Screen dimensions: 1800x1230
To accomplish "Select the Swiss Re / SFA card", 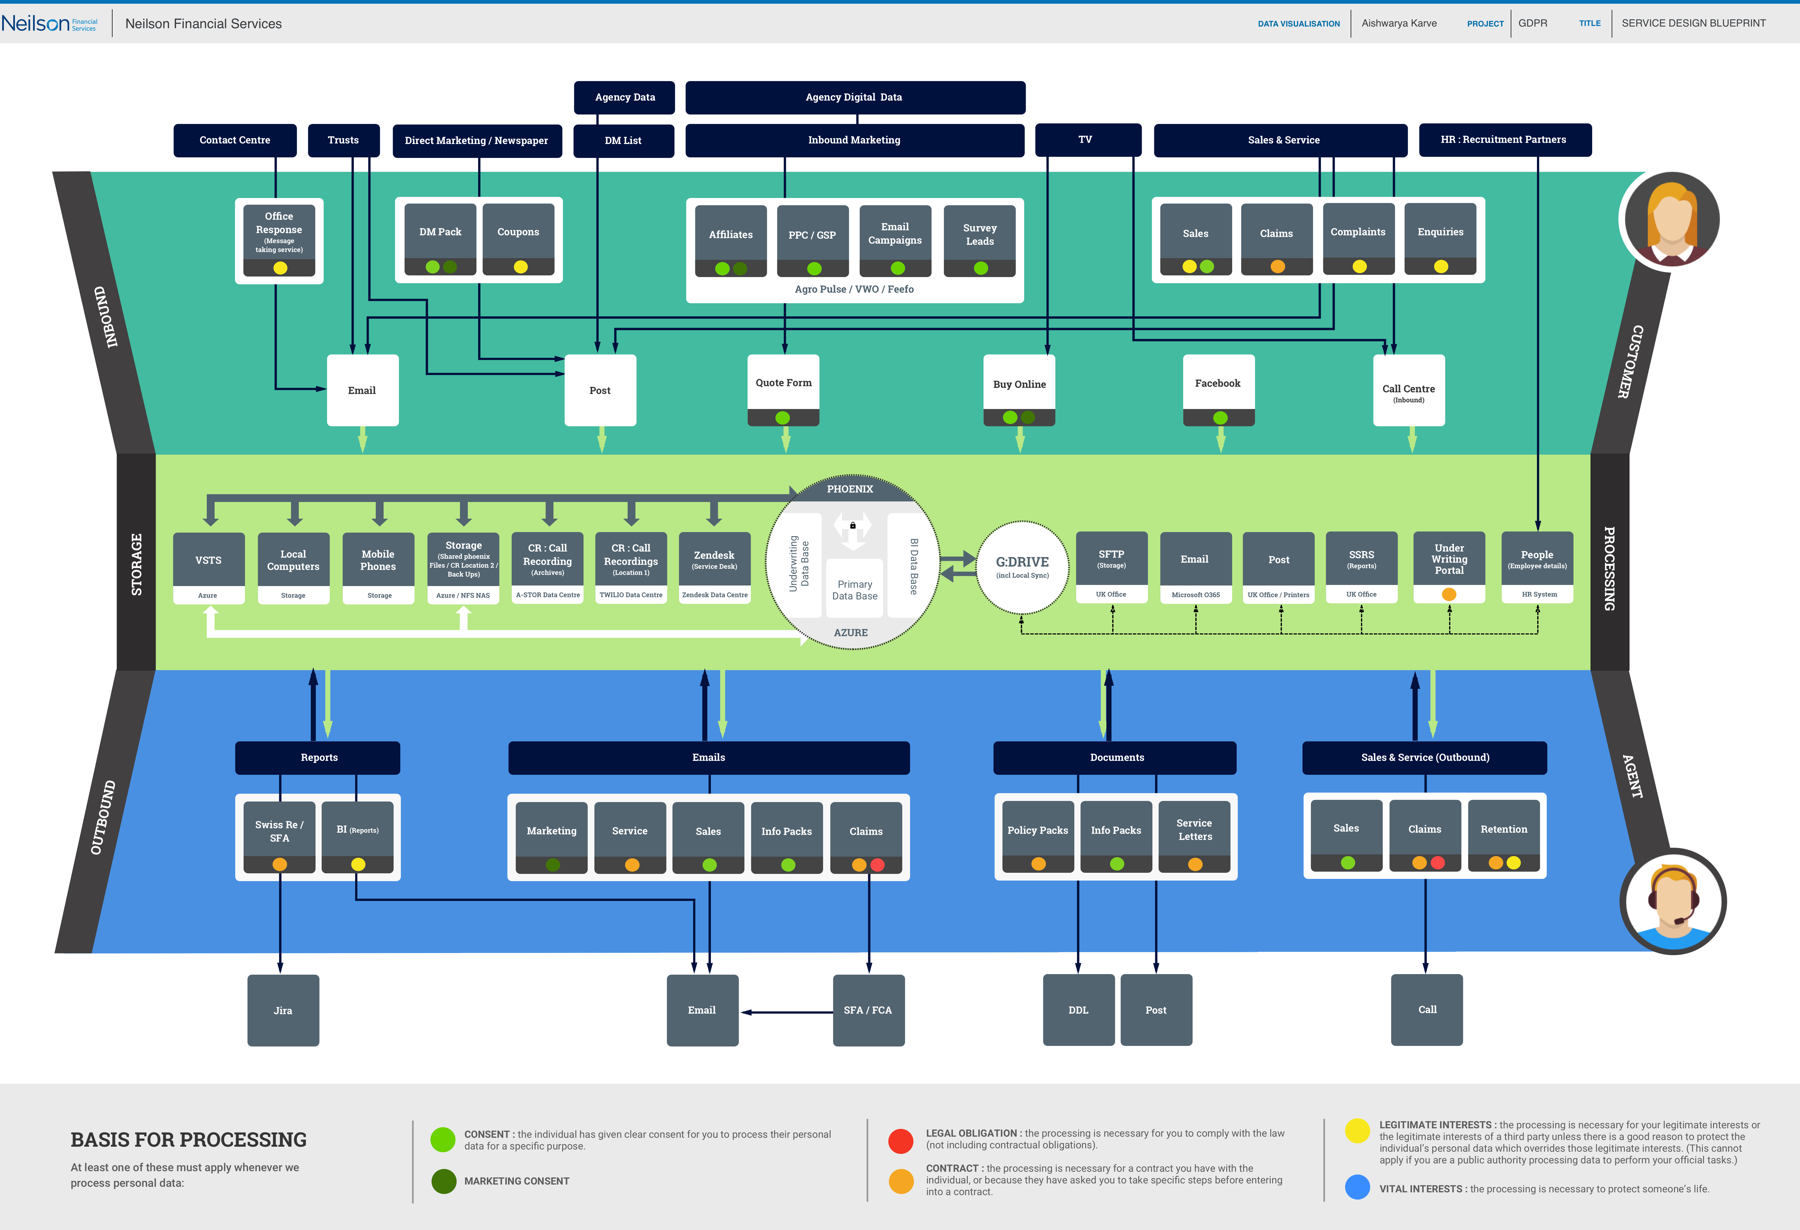I will 279,837.
